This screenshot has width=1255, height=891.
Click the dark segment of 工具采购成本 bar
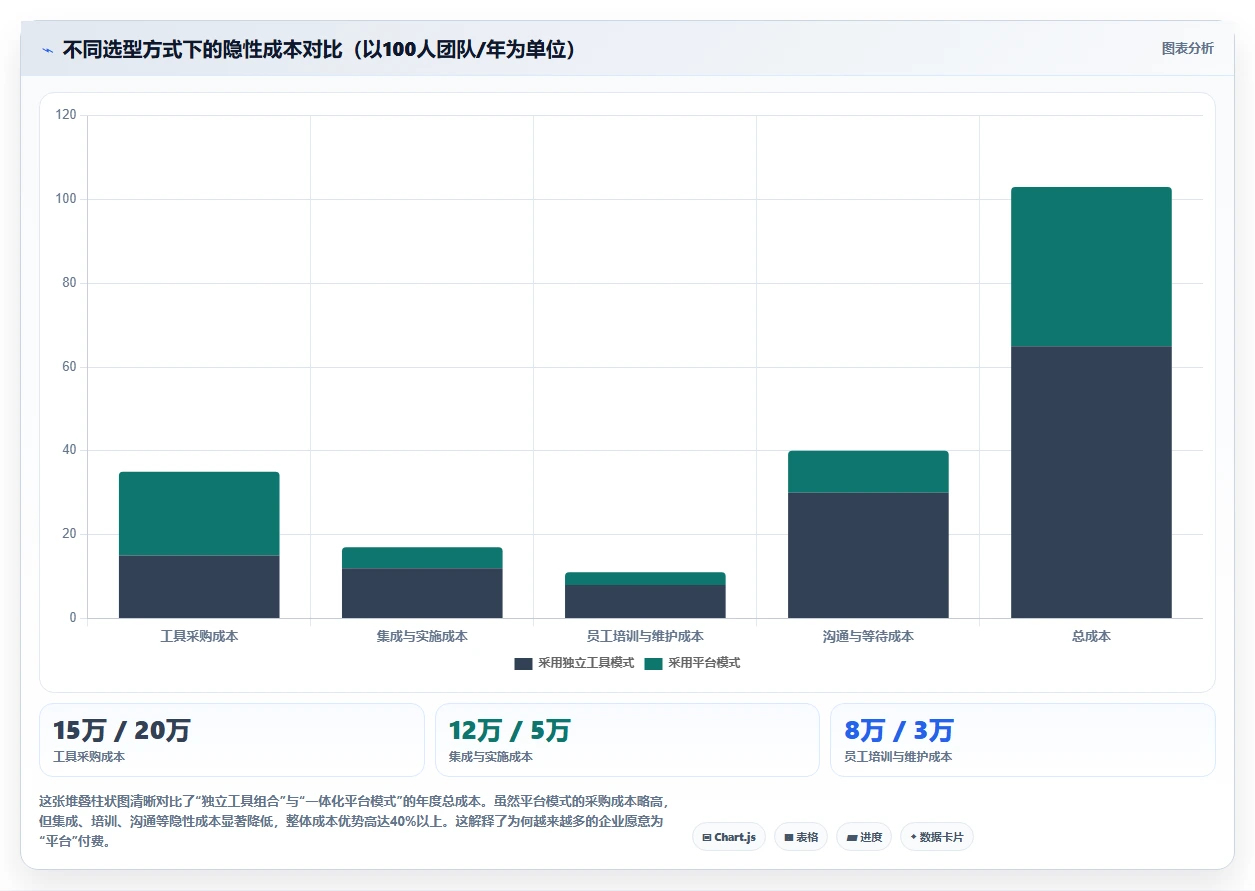(x=199, y=586)
